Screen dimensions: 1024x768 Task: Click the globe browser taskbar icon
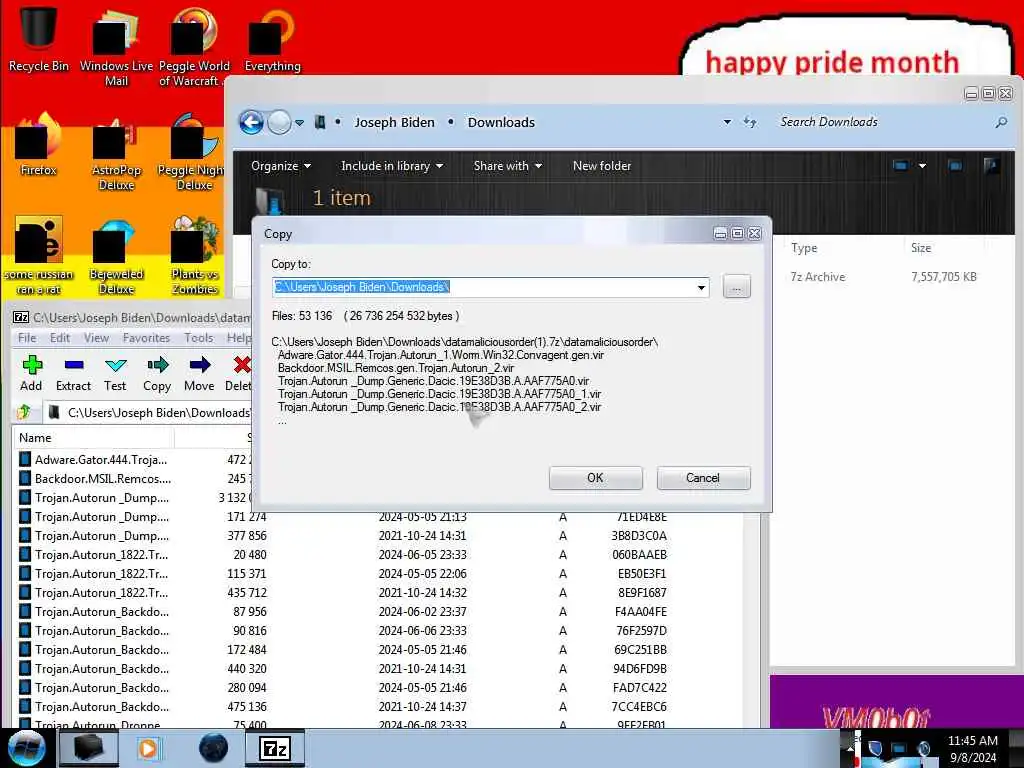[x=214, y=748]
